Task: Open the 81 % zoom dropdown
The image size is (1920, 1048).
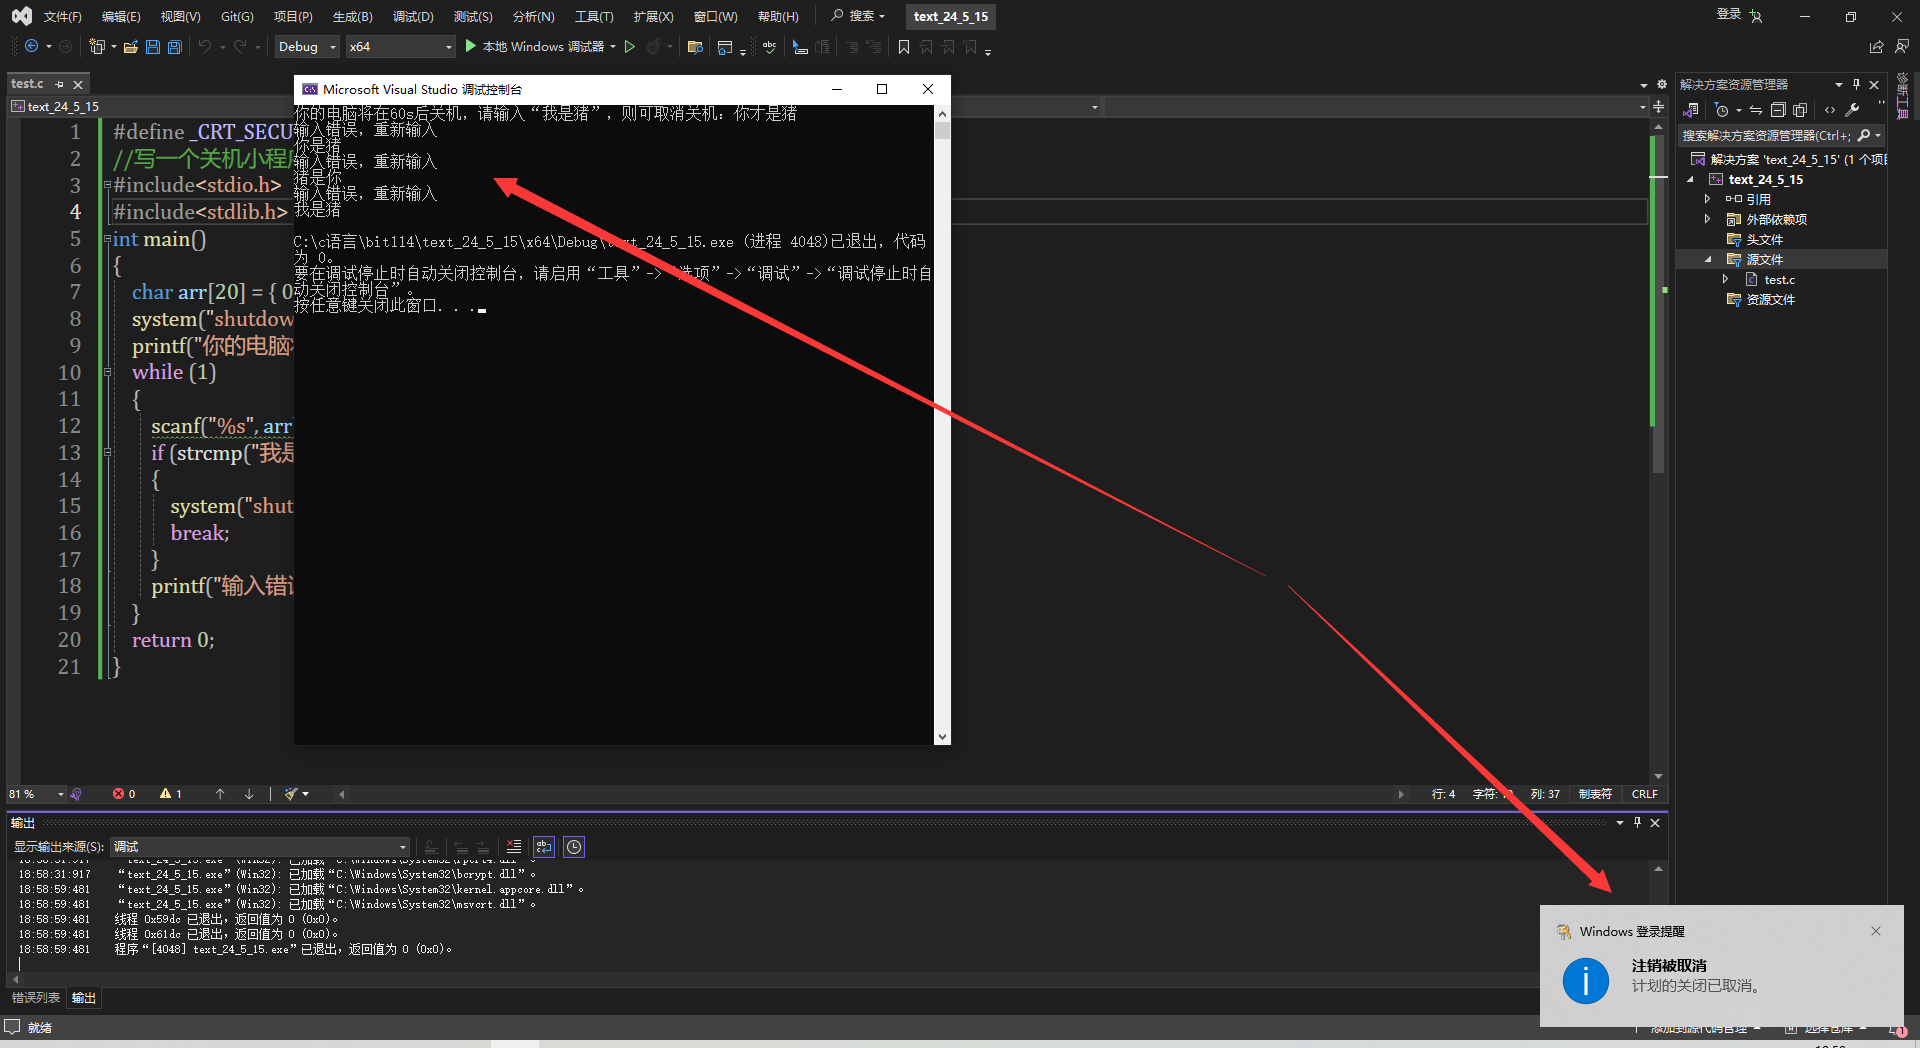Action: (x=36, y=794)
